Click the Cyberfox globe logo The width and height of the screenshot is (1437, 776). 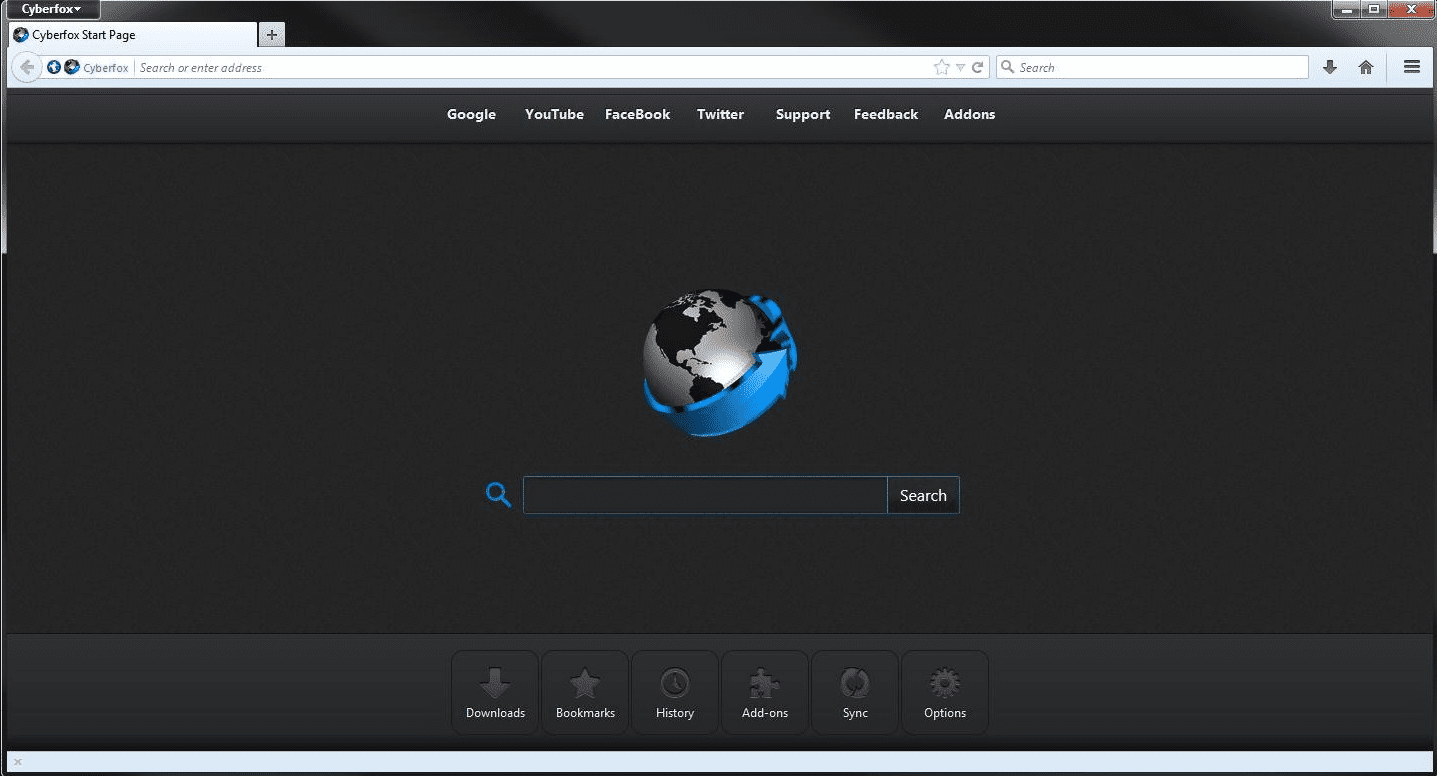[719, 362]
